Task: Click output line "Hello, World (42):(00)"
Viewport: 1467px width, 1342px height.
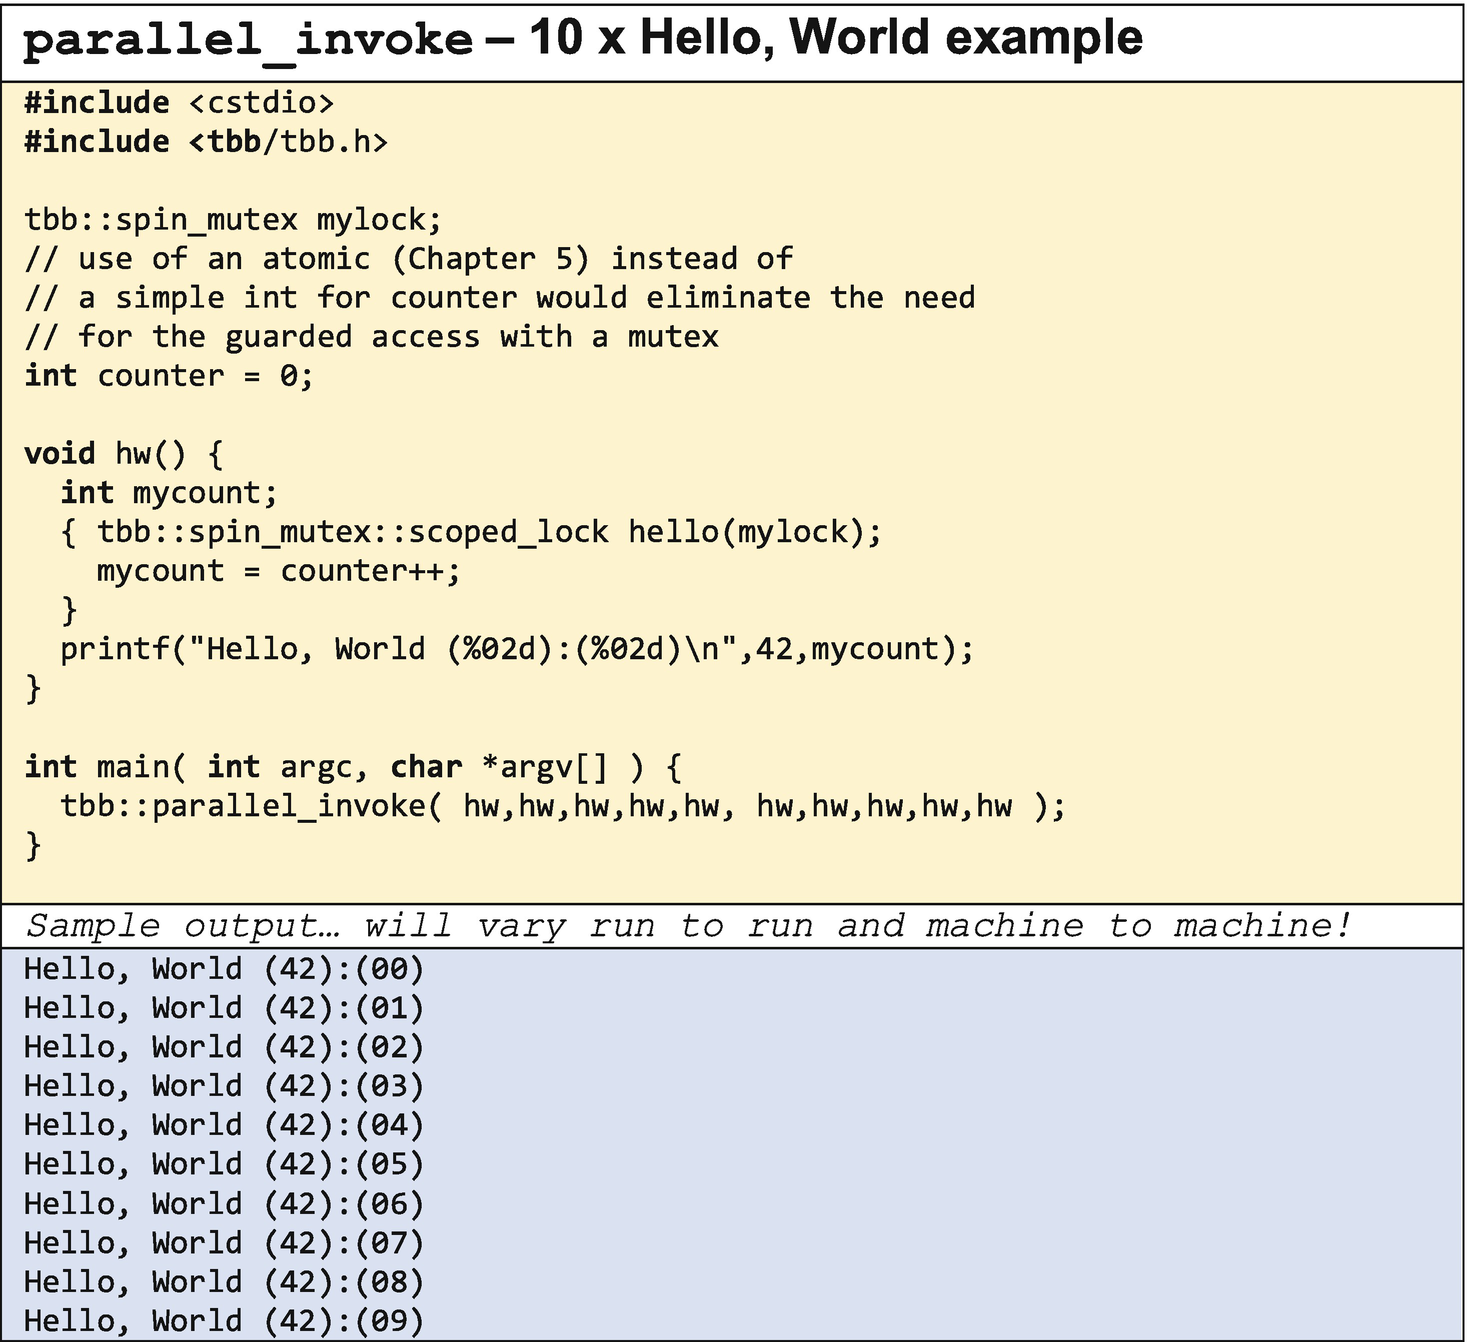Action: (224, 969)
